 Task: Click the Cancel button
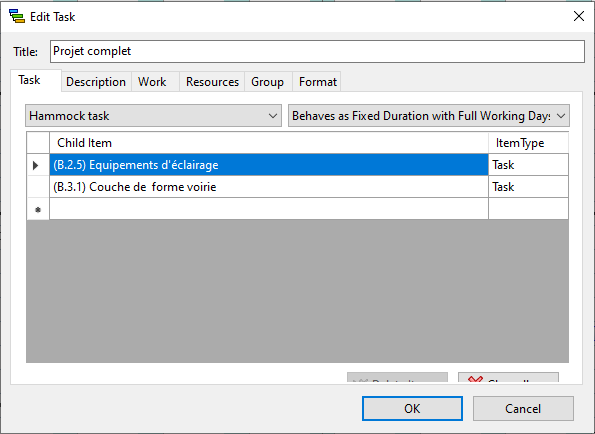(523, 409)
